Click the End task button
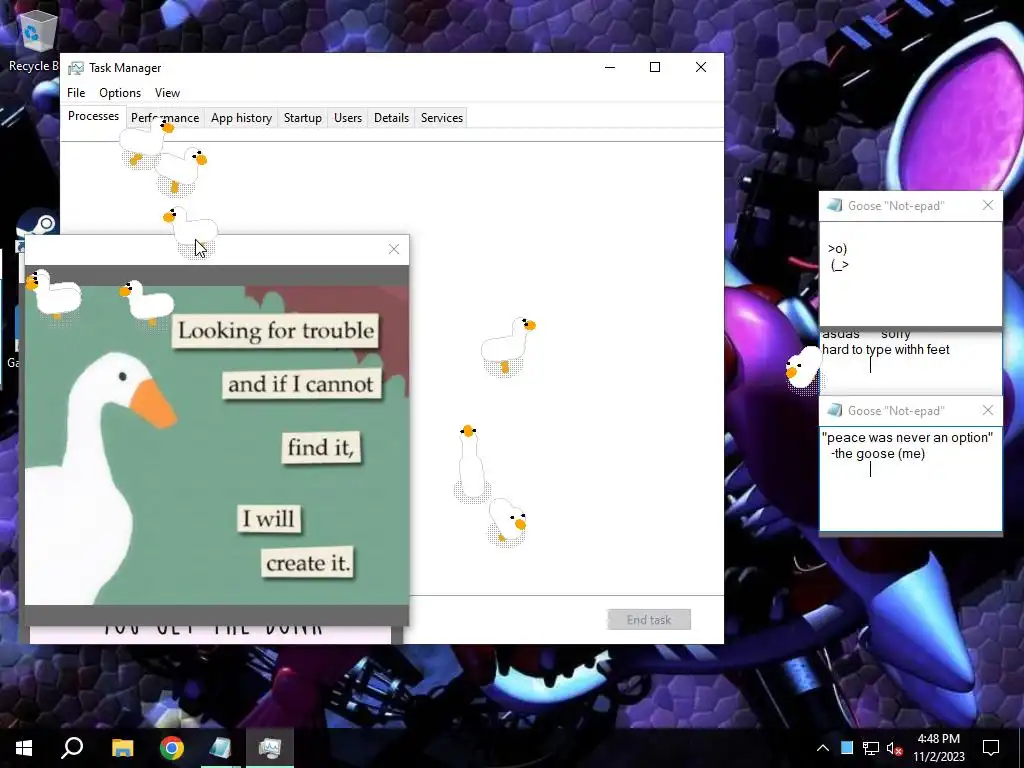This screenshot has height=768, width=1024. [648, 620]
